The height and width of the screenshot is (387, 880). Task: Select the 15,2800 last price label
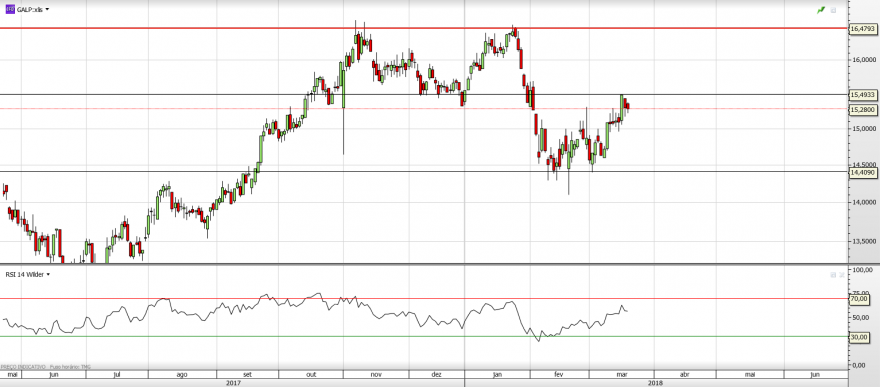click(x=863, y=109)
